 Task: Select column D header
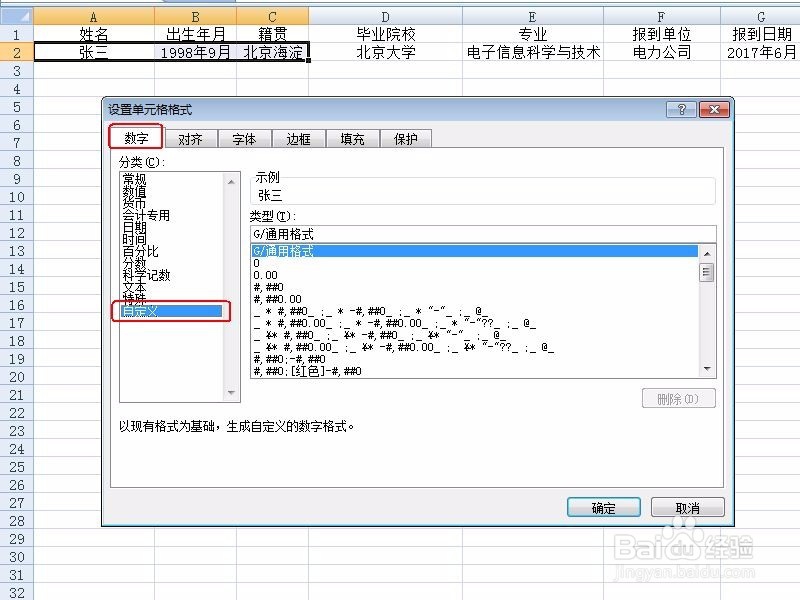click(385, 16)
